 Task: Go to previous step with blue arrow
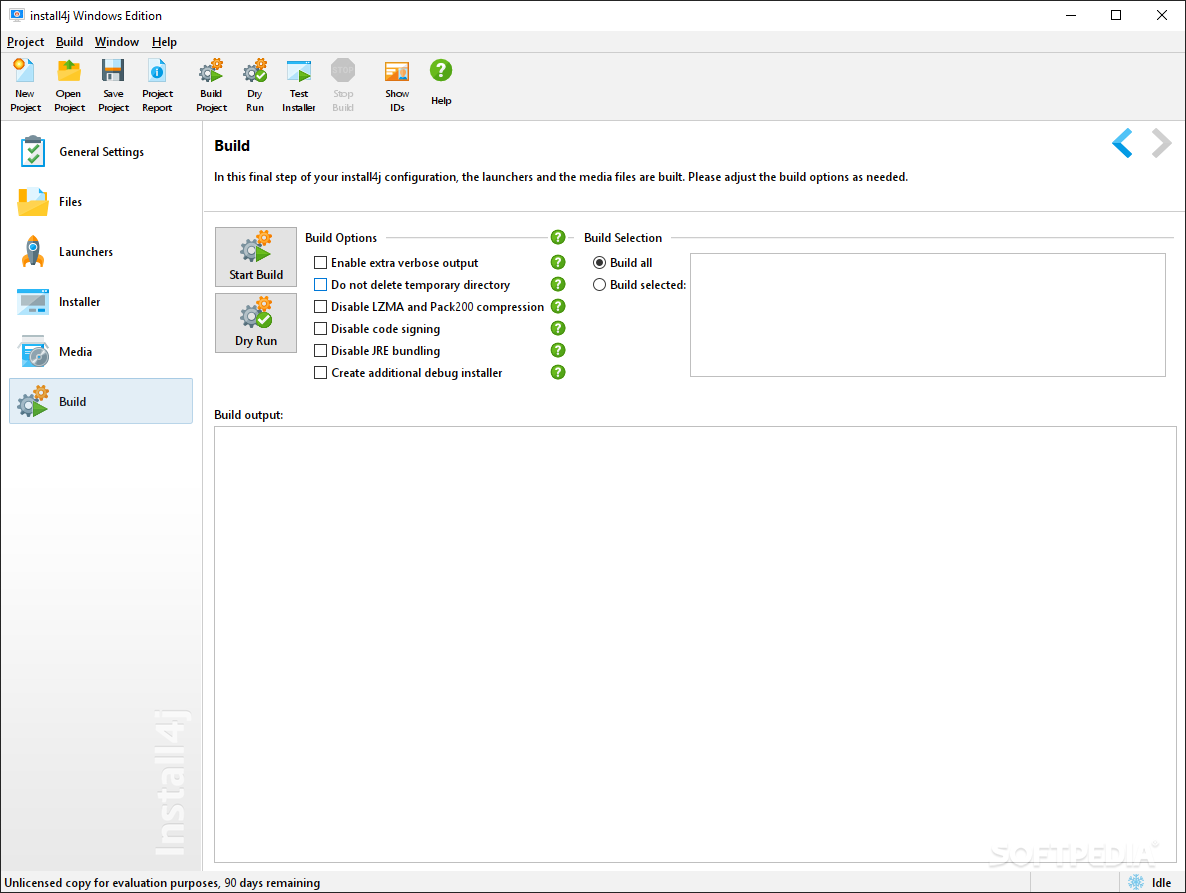pyautogui.click(x=1122, y=143)
